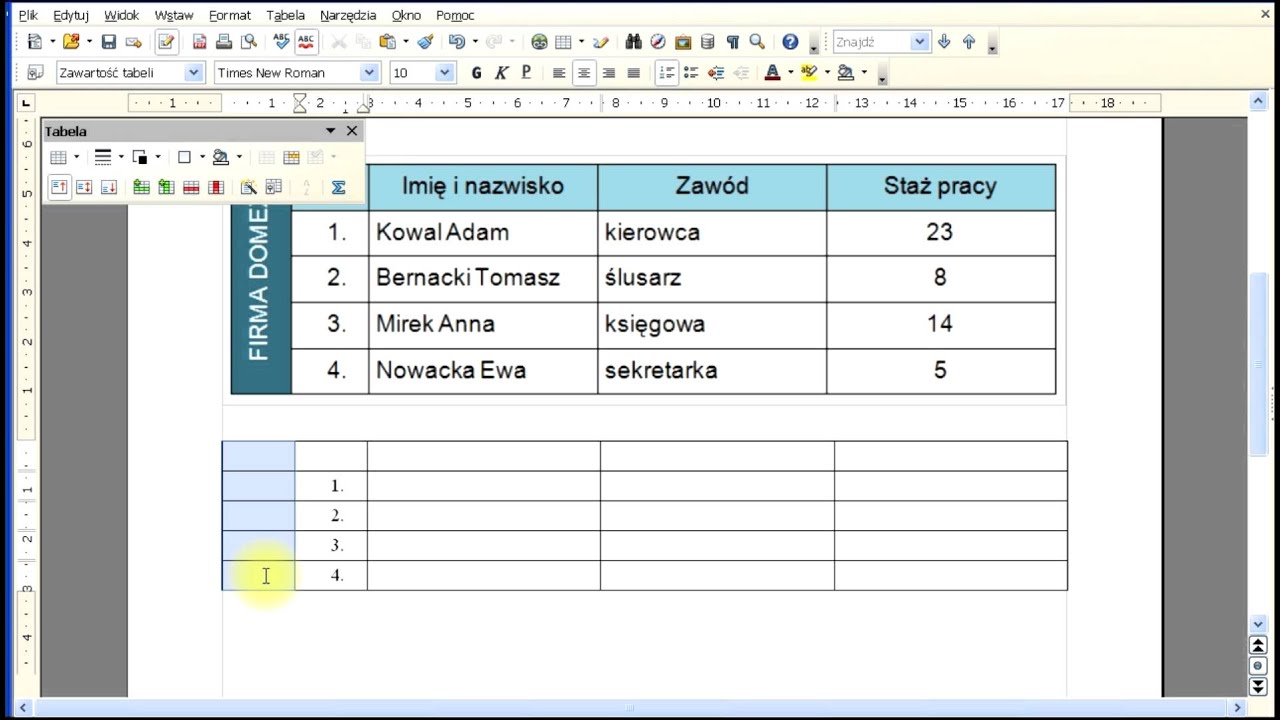This screenshot has height=720, width=1280.
Task: Open the font size 10 dropdown
Action: [x=445, y=73]
